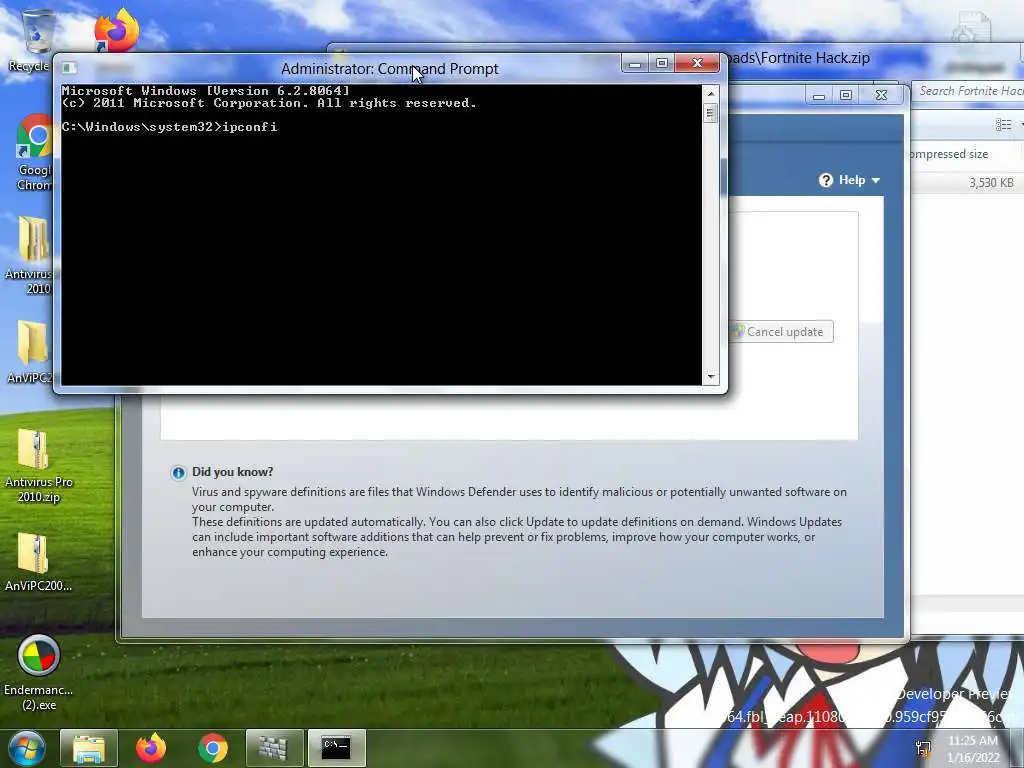This screenshot has height=768, width=1024.
Task: Click the Windows Start orb
Action: [x=26, y=748]
